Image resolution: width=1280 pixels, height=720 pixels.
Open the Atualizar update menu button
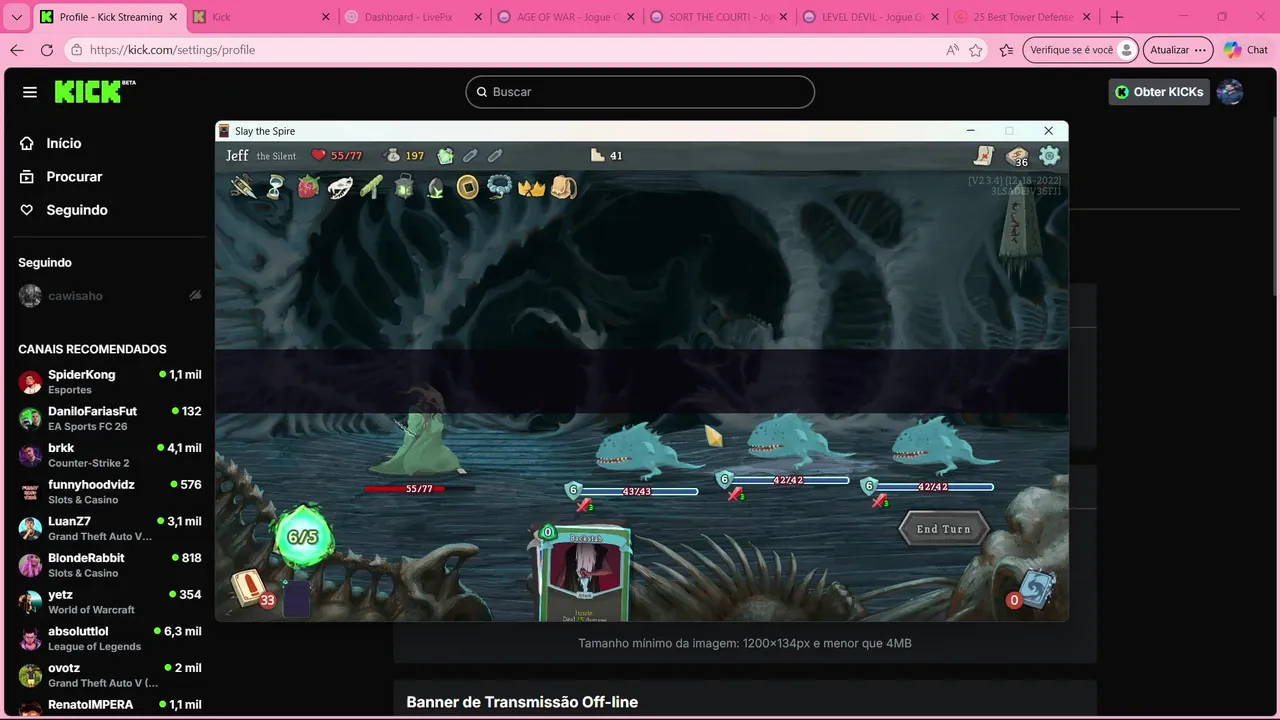pos(1177,50)
